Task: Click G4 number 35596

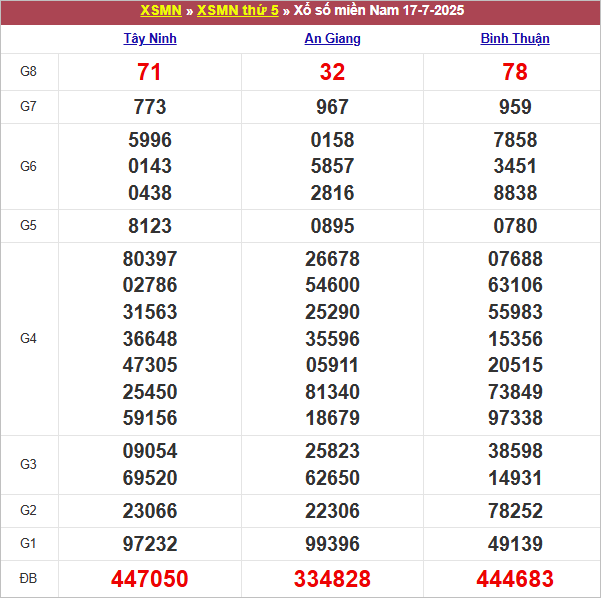Action: 332,339
